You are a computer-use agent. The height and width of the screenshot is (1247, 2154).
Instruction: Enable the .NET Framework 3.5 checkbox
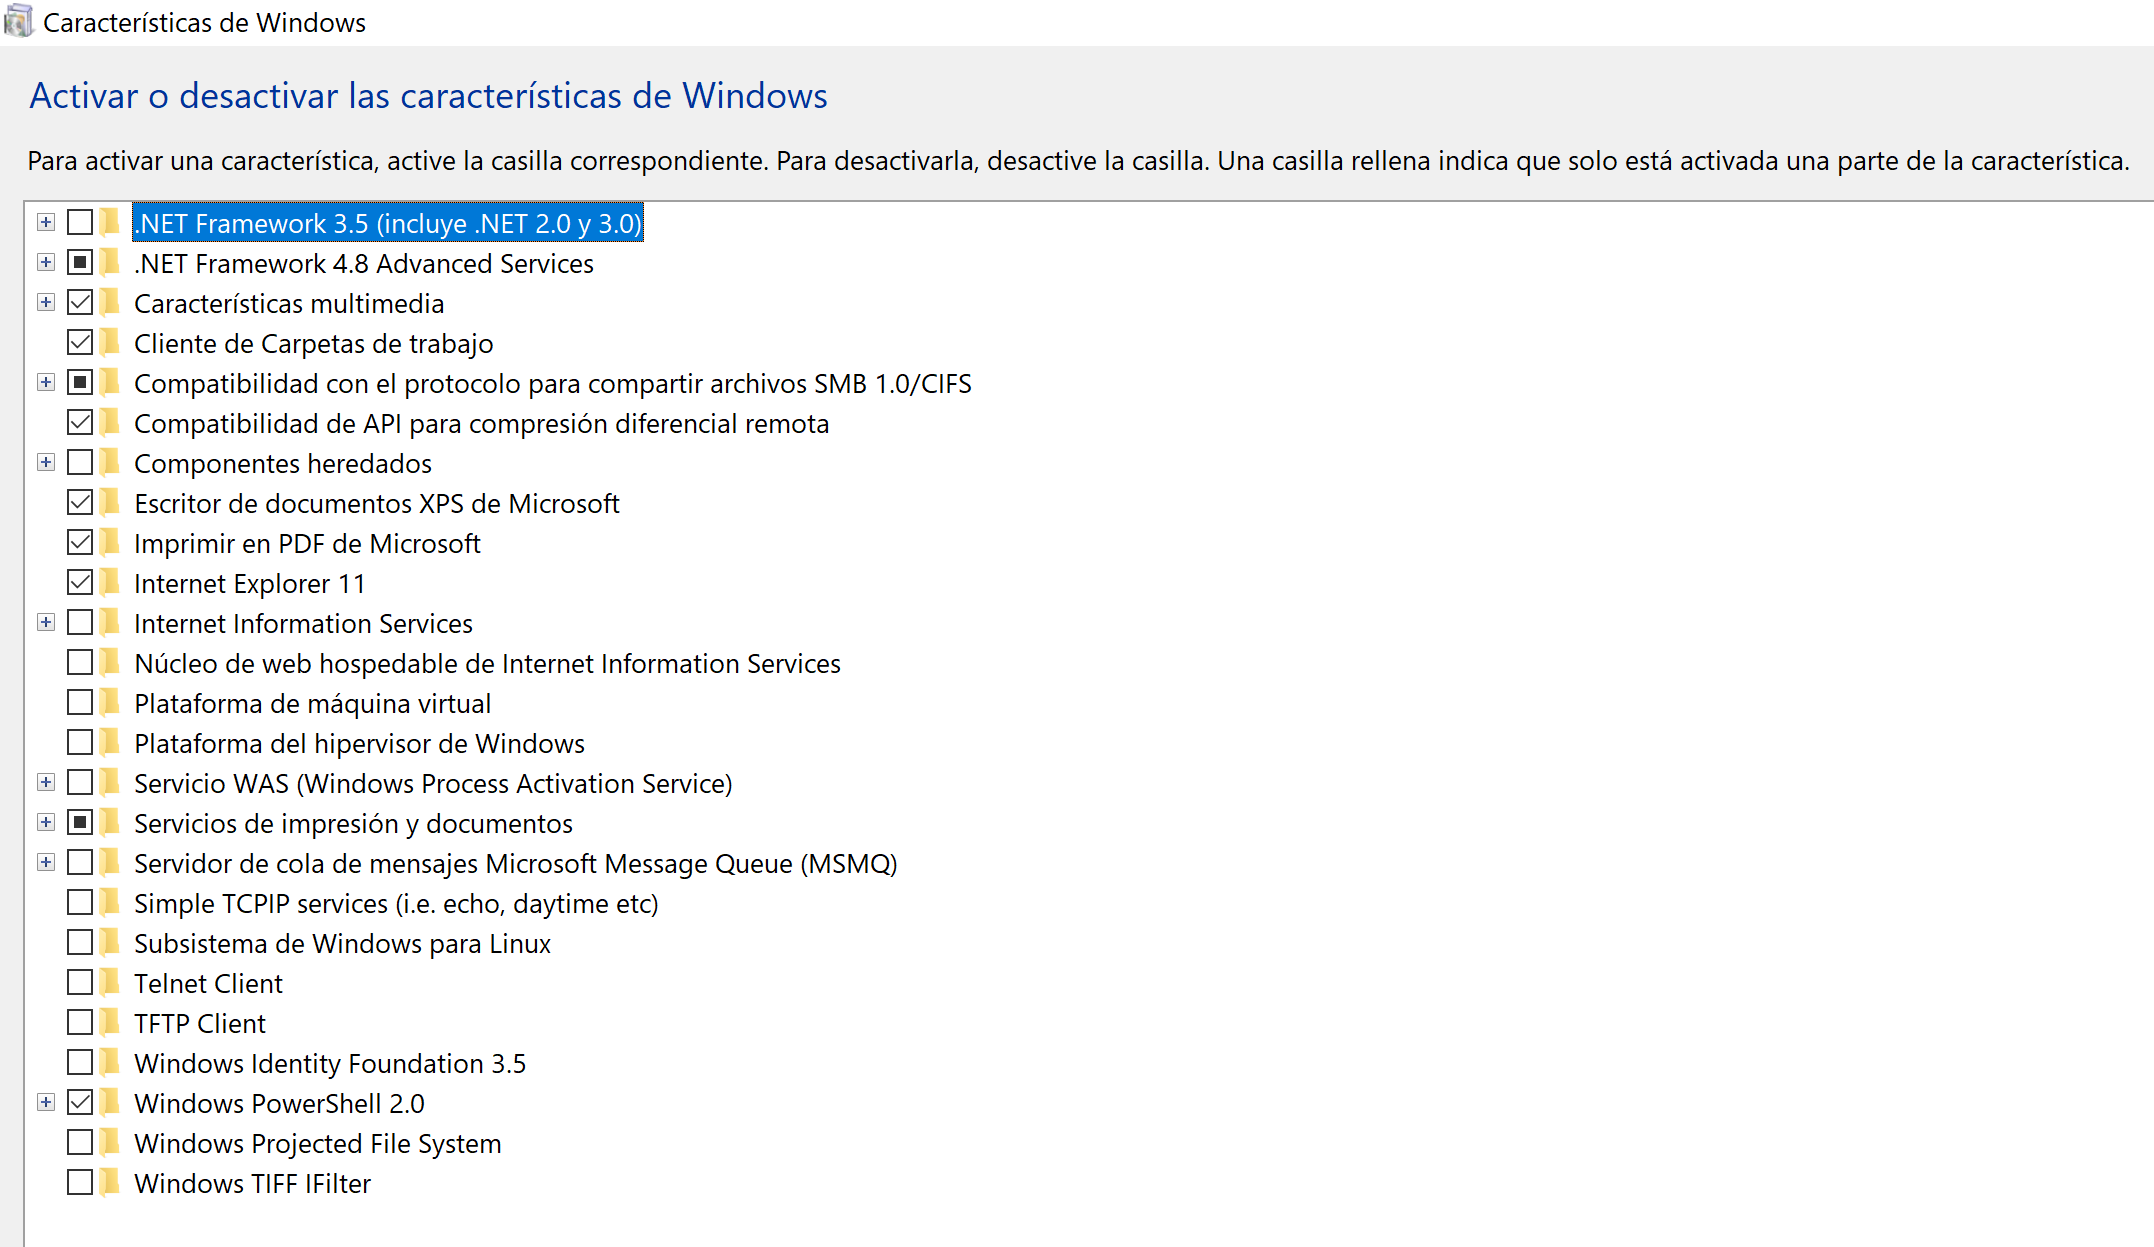click(x=80, y=222)
